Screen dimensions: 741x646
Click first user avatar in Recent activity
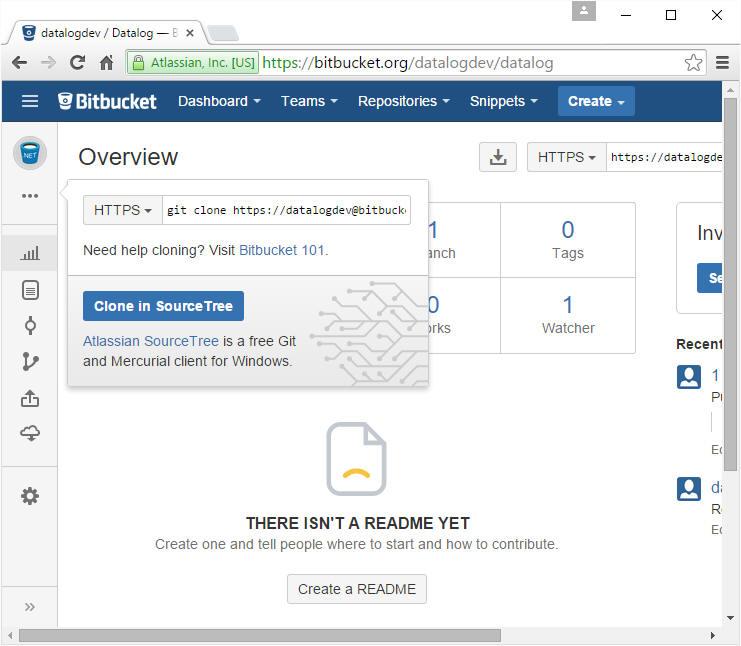pyautogui.click(x=689, y=377)
